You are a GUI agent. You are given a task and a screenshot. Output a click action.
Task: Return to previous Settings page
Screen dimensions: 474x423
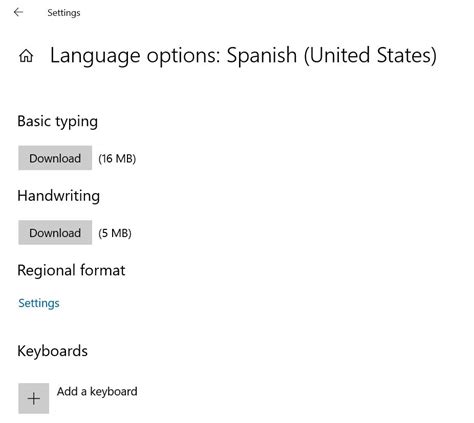pyautogui.click(x=18, y=12)
